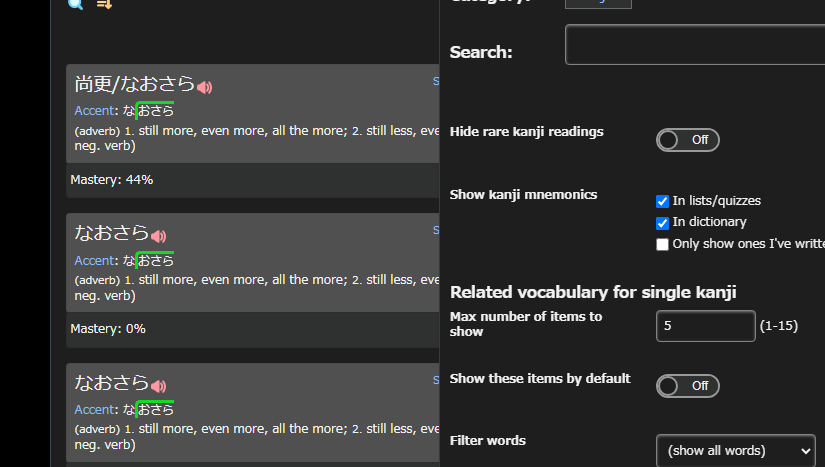The width and height of the screenshot is (825, 467).
Task: Play audio for the second なおさら entry
Action: coord(158,237)
